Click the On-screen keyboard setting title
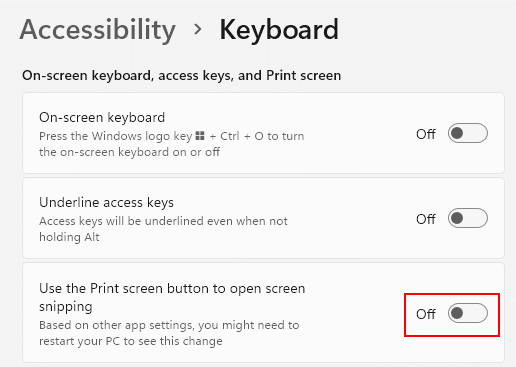516x367 pixels. pos(102,117)
